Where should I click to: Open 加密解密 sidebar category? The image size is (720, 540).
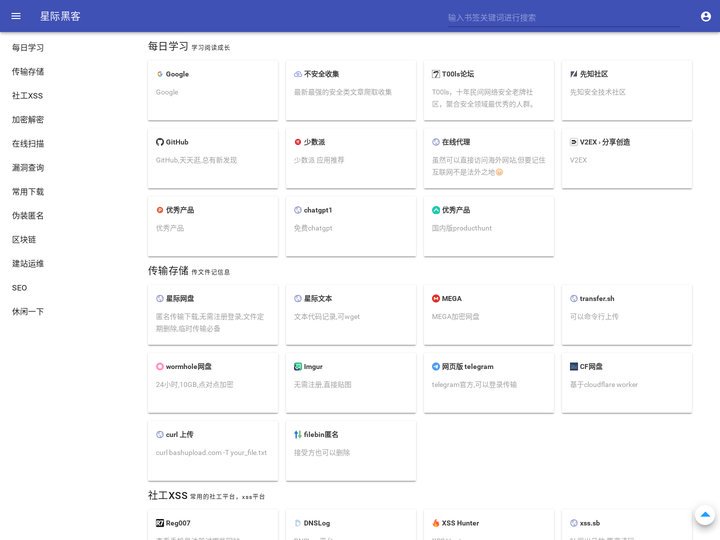pyautogui.click(x=28, y=120)
